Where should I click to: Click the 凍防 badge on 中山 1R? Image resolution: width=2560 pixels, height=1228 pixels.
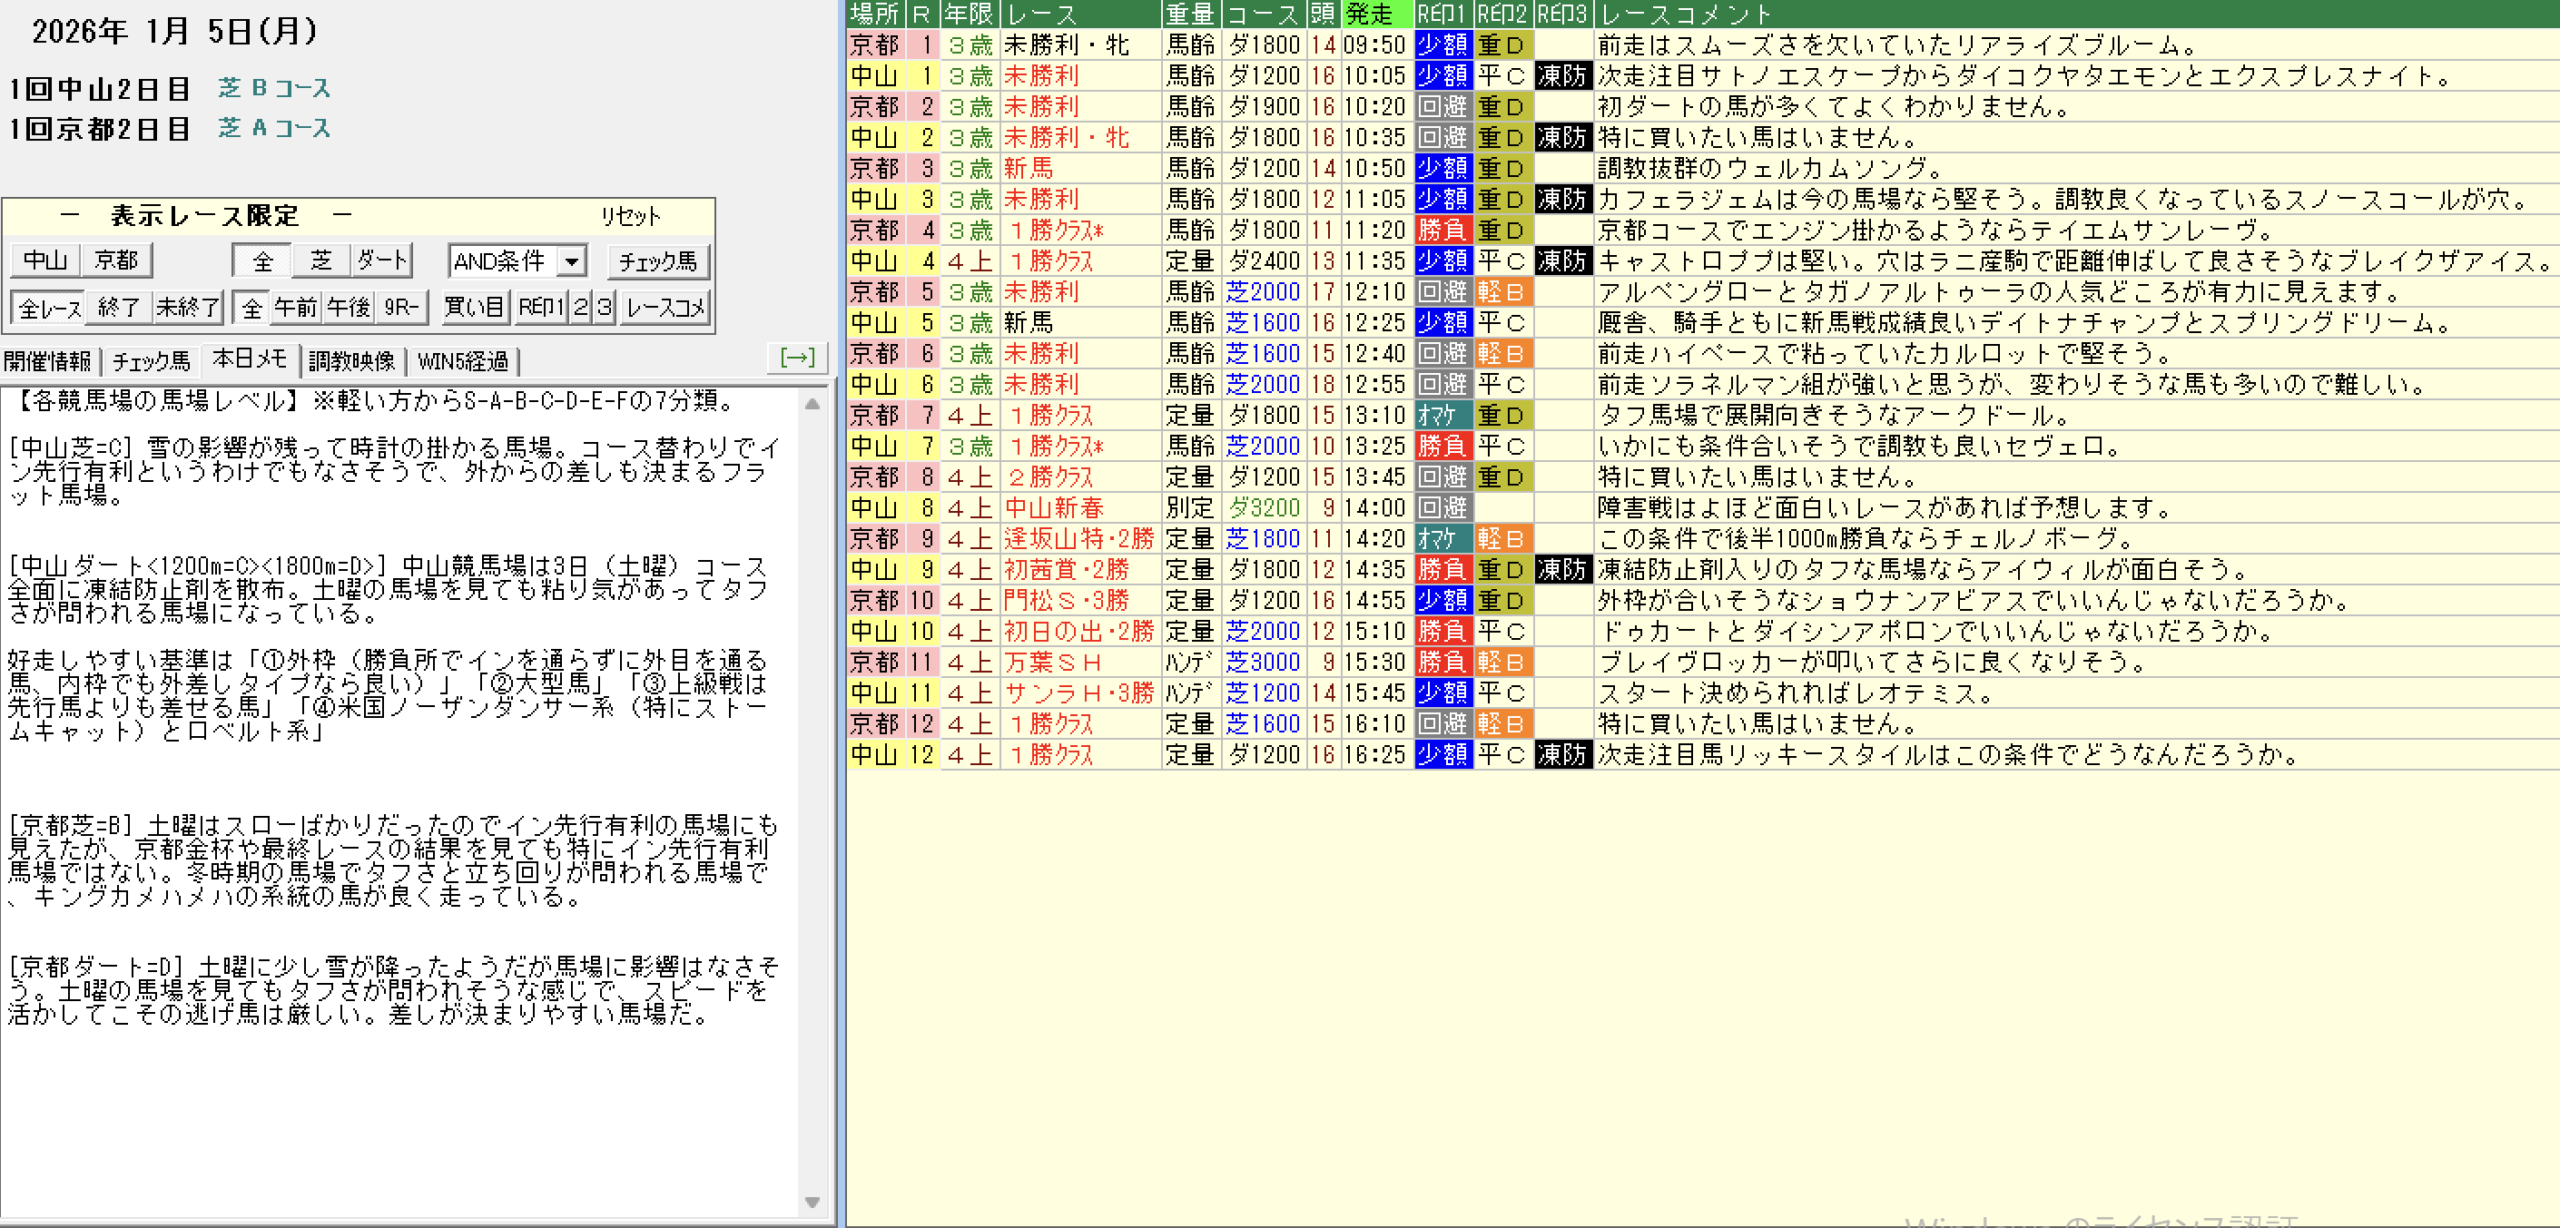tap(1562, 76)
